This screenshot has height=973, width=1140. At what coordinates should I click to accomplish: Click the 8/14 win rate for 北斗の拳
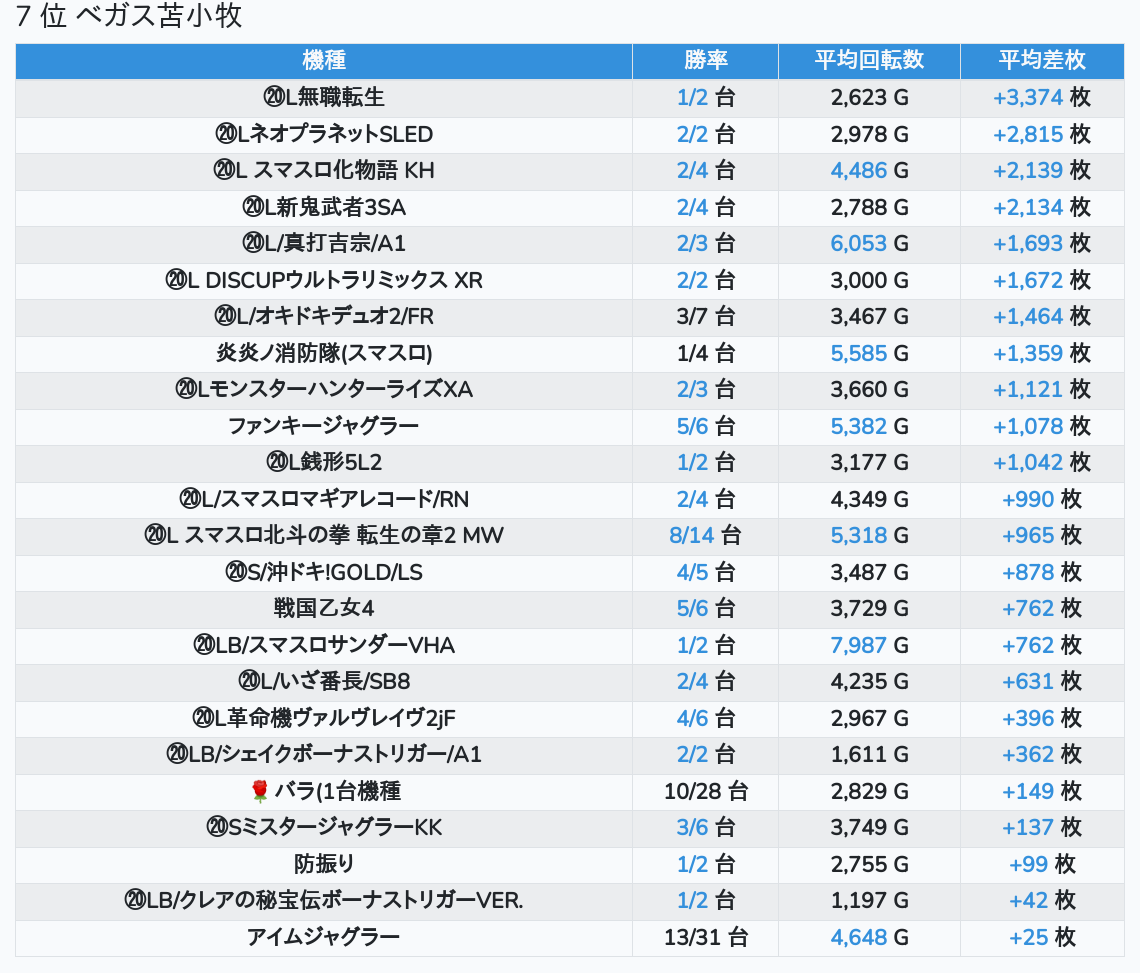(692, 536)
